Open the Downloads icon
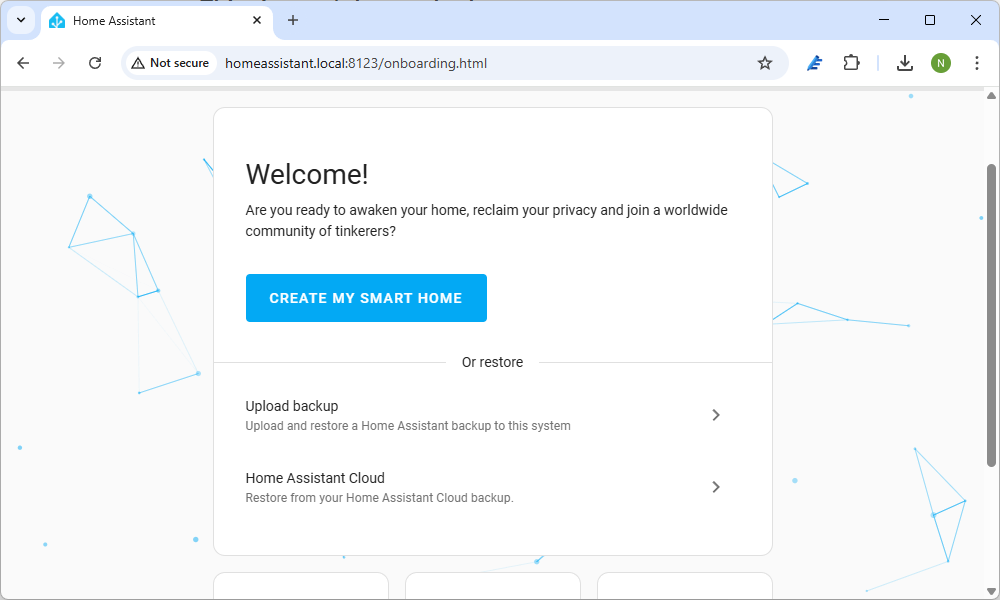 (905, 62)
